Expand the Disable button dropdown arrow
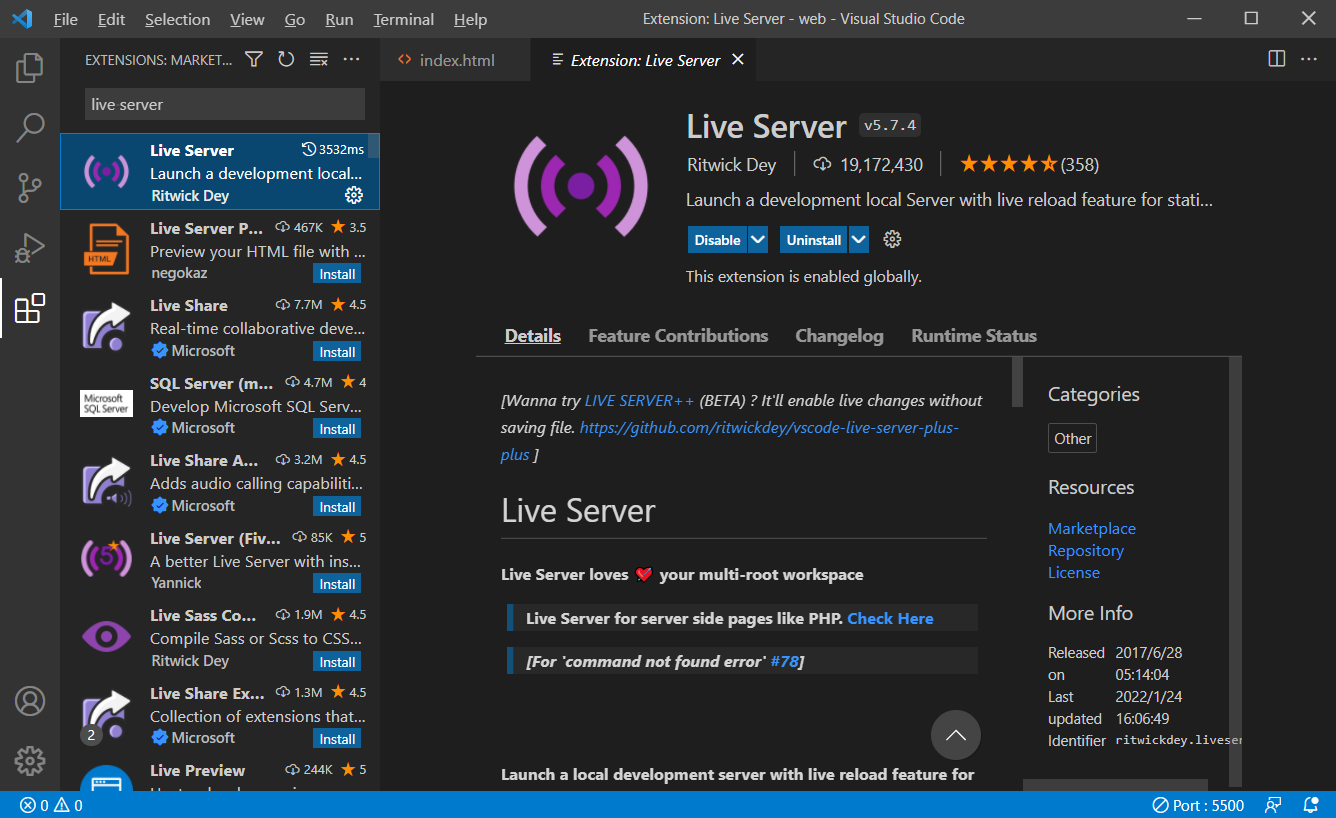Image resolution: width=1336 pixels, height=818 pixels. (x=758, y=240)
